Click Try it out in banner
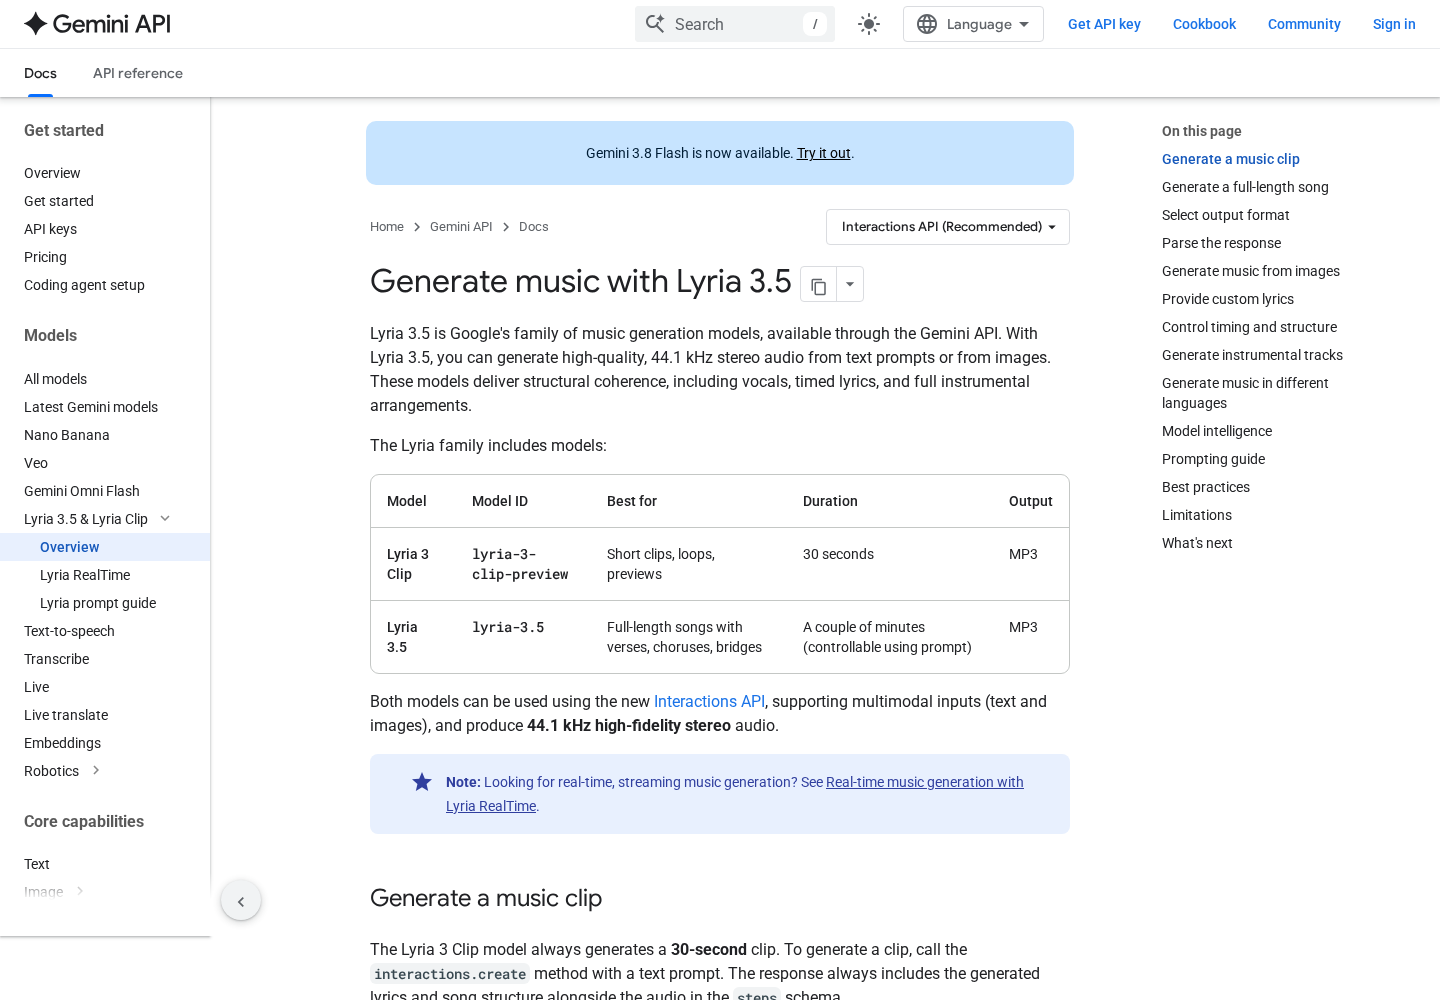 (823, 153)
